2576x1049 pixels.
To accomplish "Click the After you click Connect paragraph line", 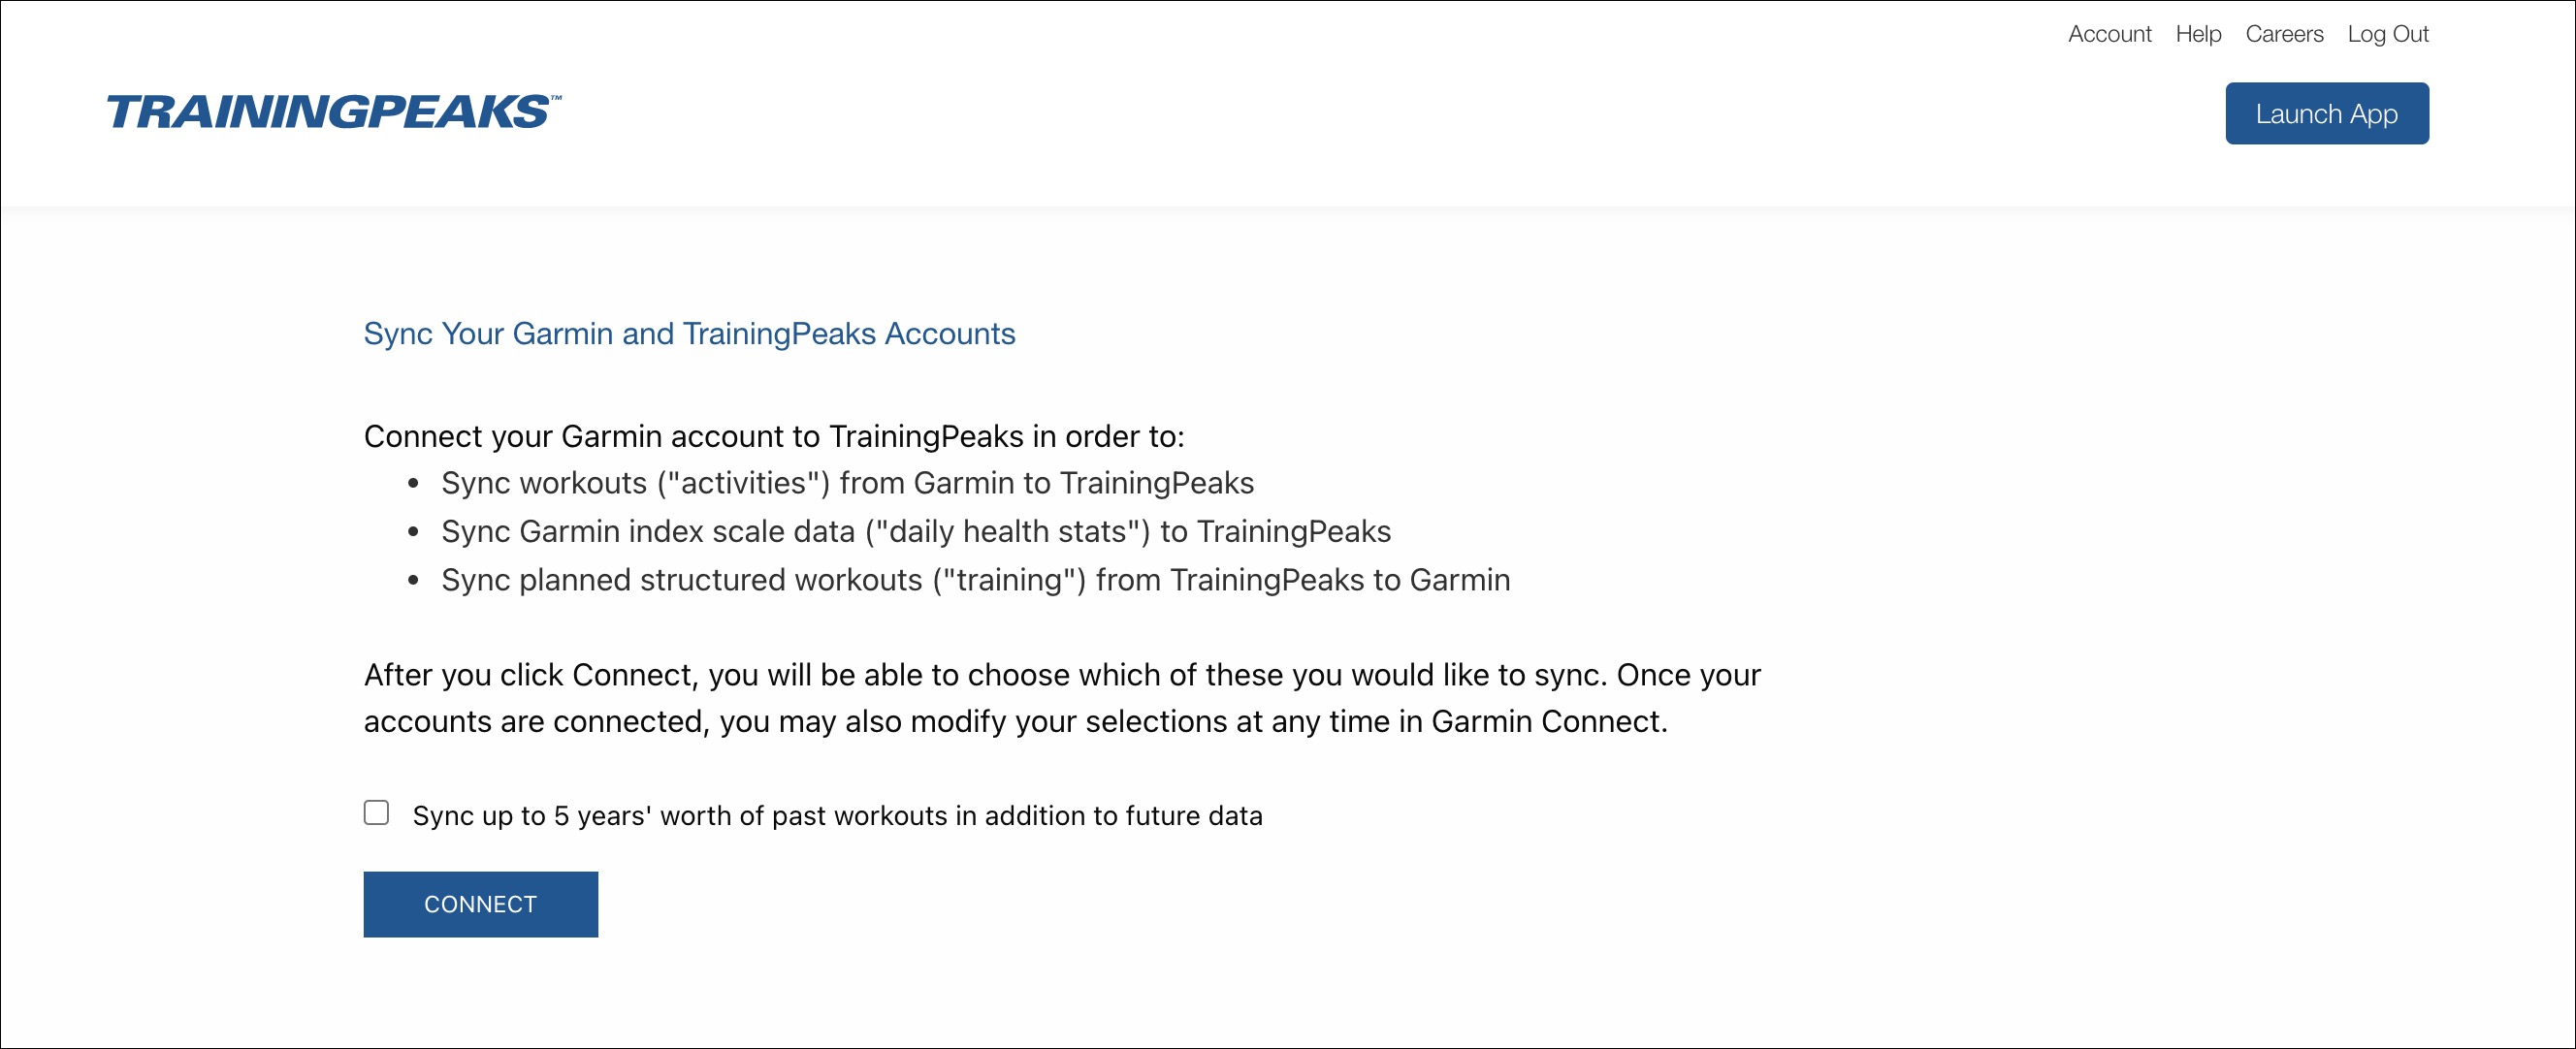I will click(x=1061, y=675).
